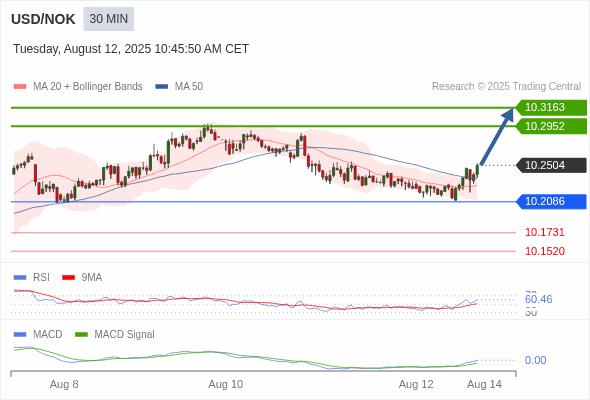Select the 10.3163 resistance price tag
Viewport: 590px width, 400px height.
point(551,107)
